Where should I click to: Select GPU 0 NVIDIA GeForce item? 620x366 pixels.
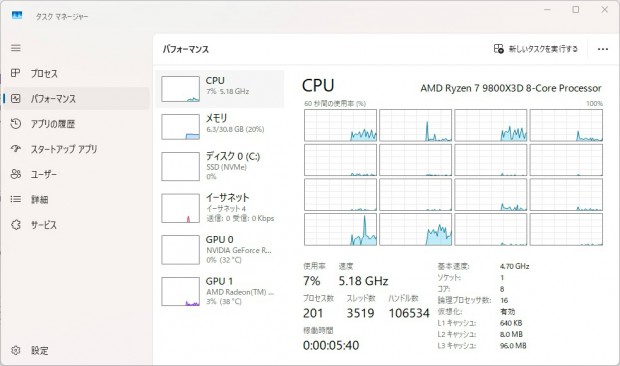pyautogui.click(x=219, y=249)
